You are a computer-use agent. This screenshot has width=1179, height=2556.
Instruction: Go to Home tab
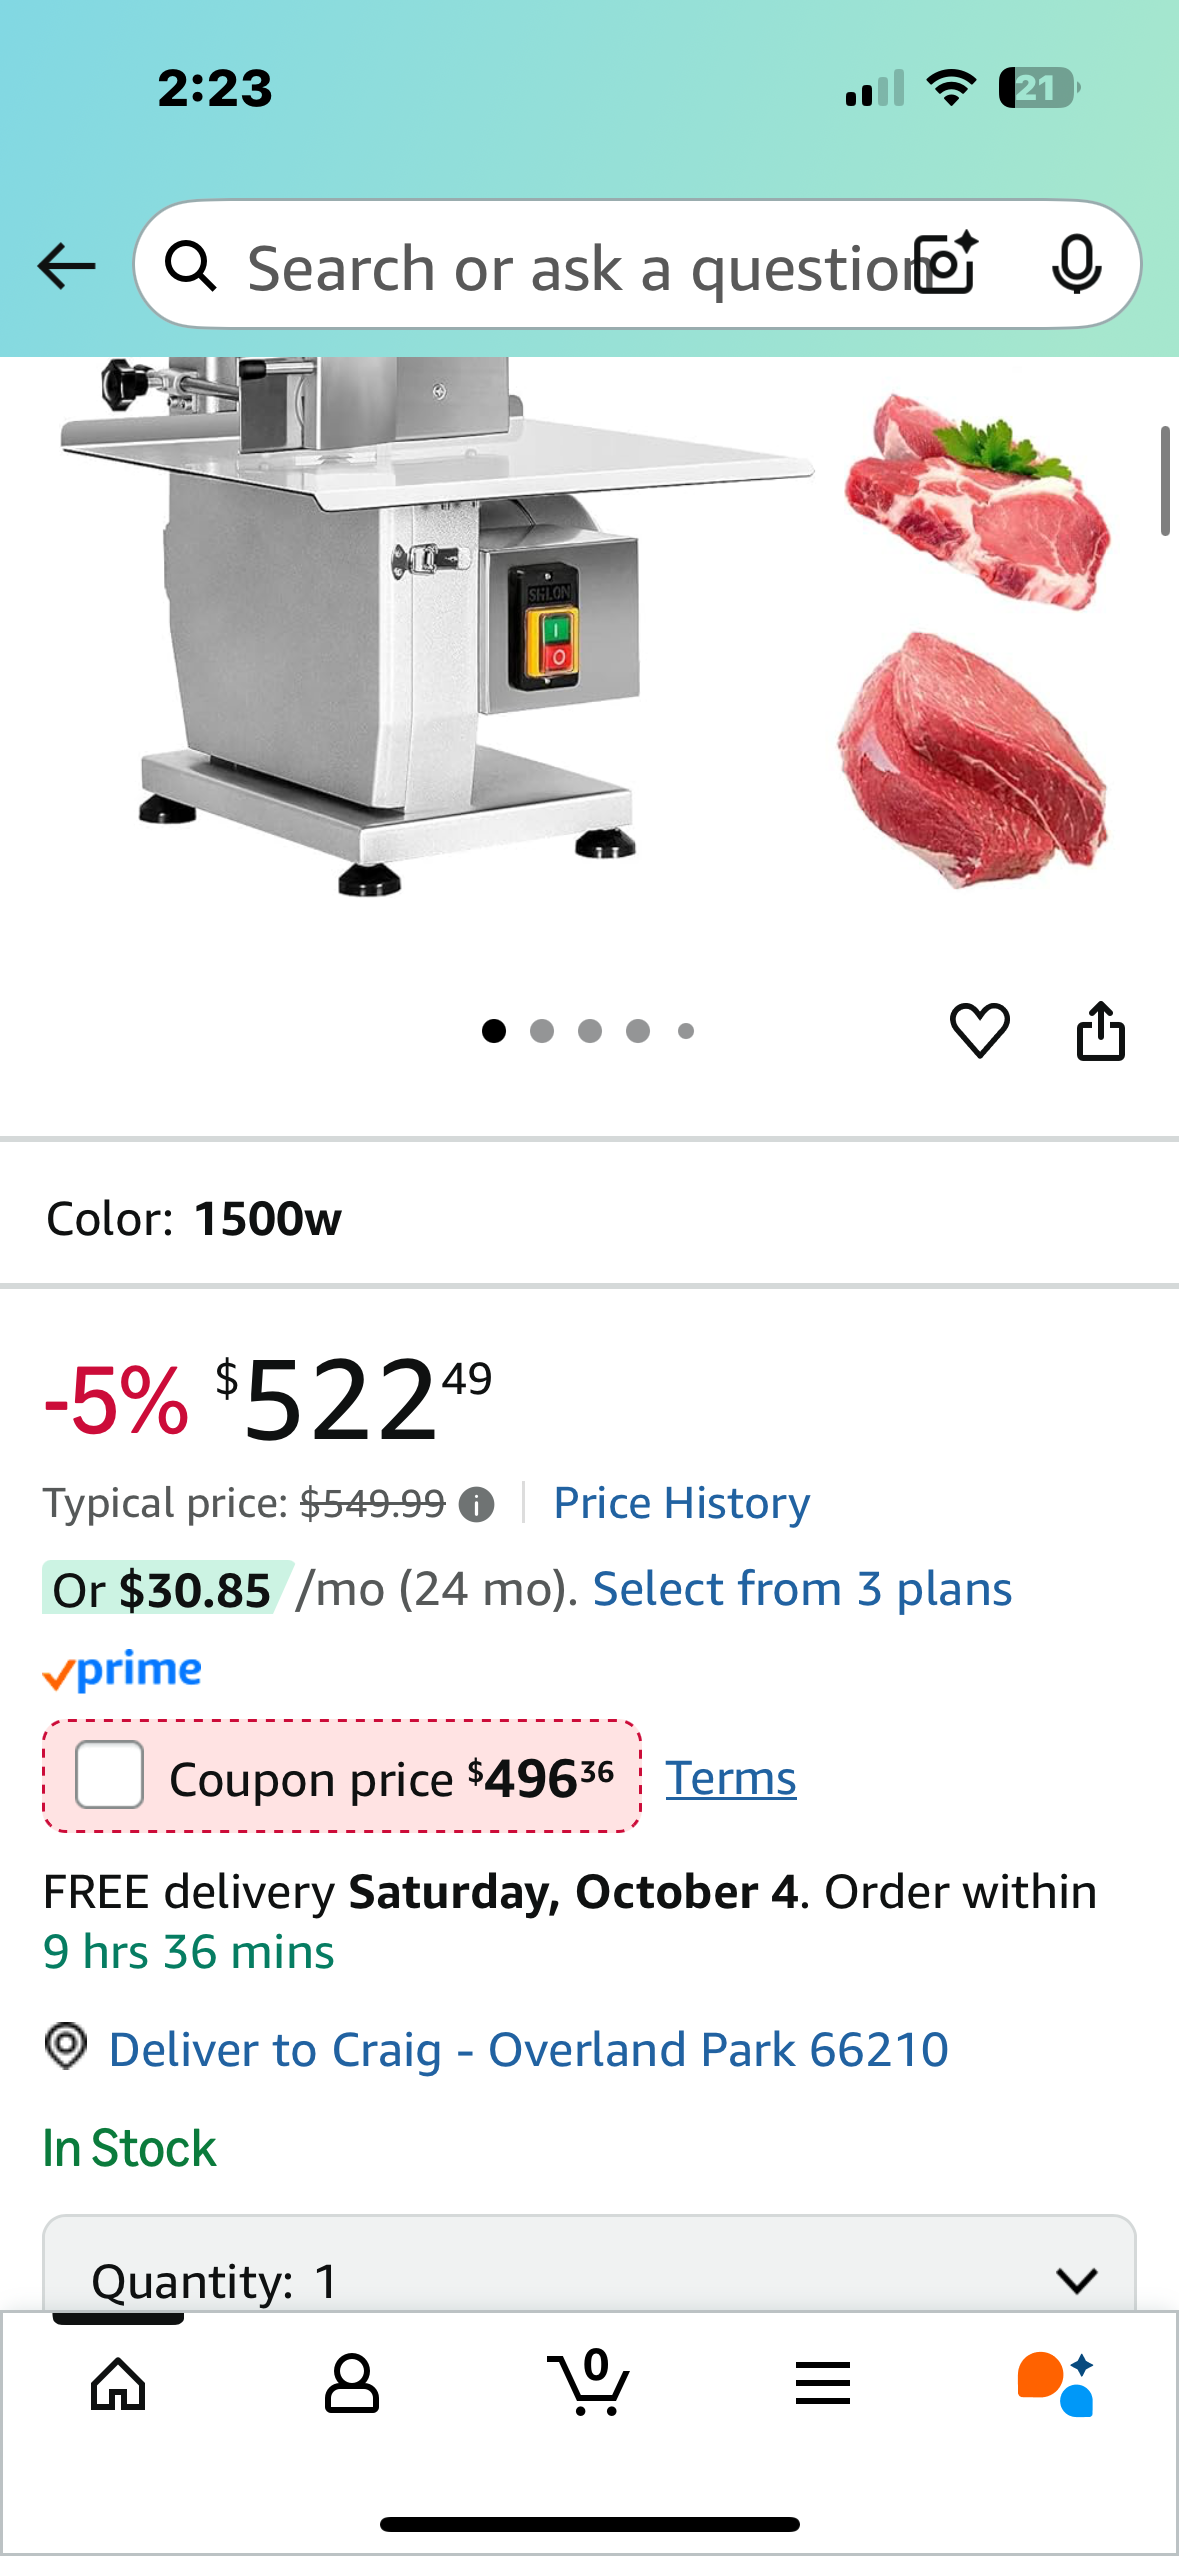pyautogui.click(x=118, y=2384)
